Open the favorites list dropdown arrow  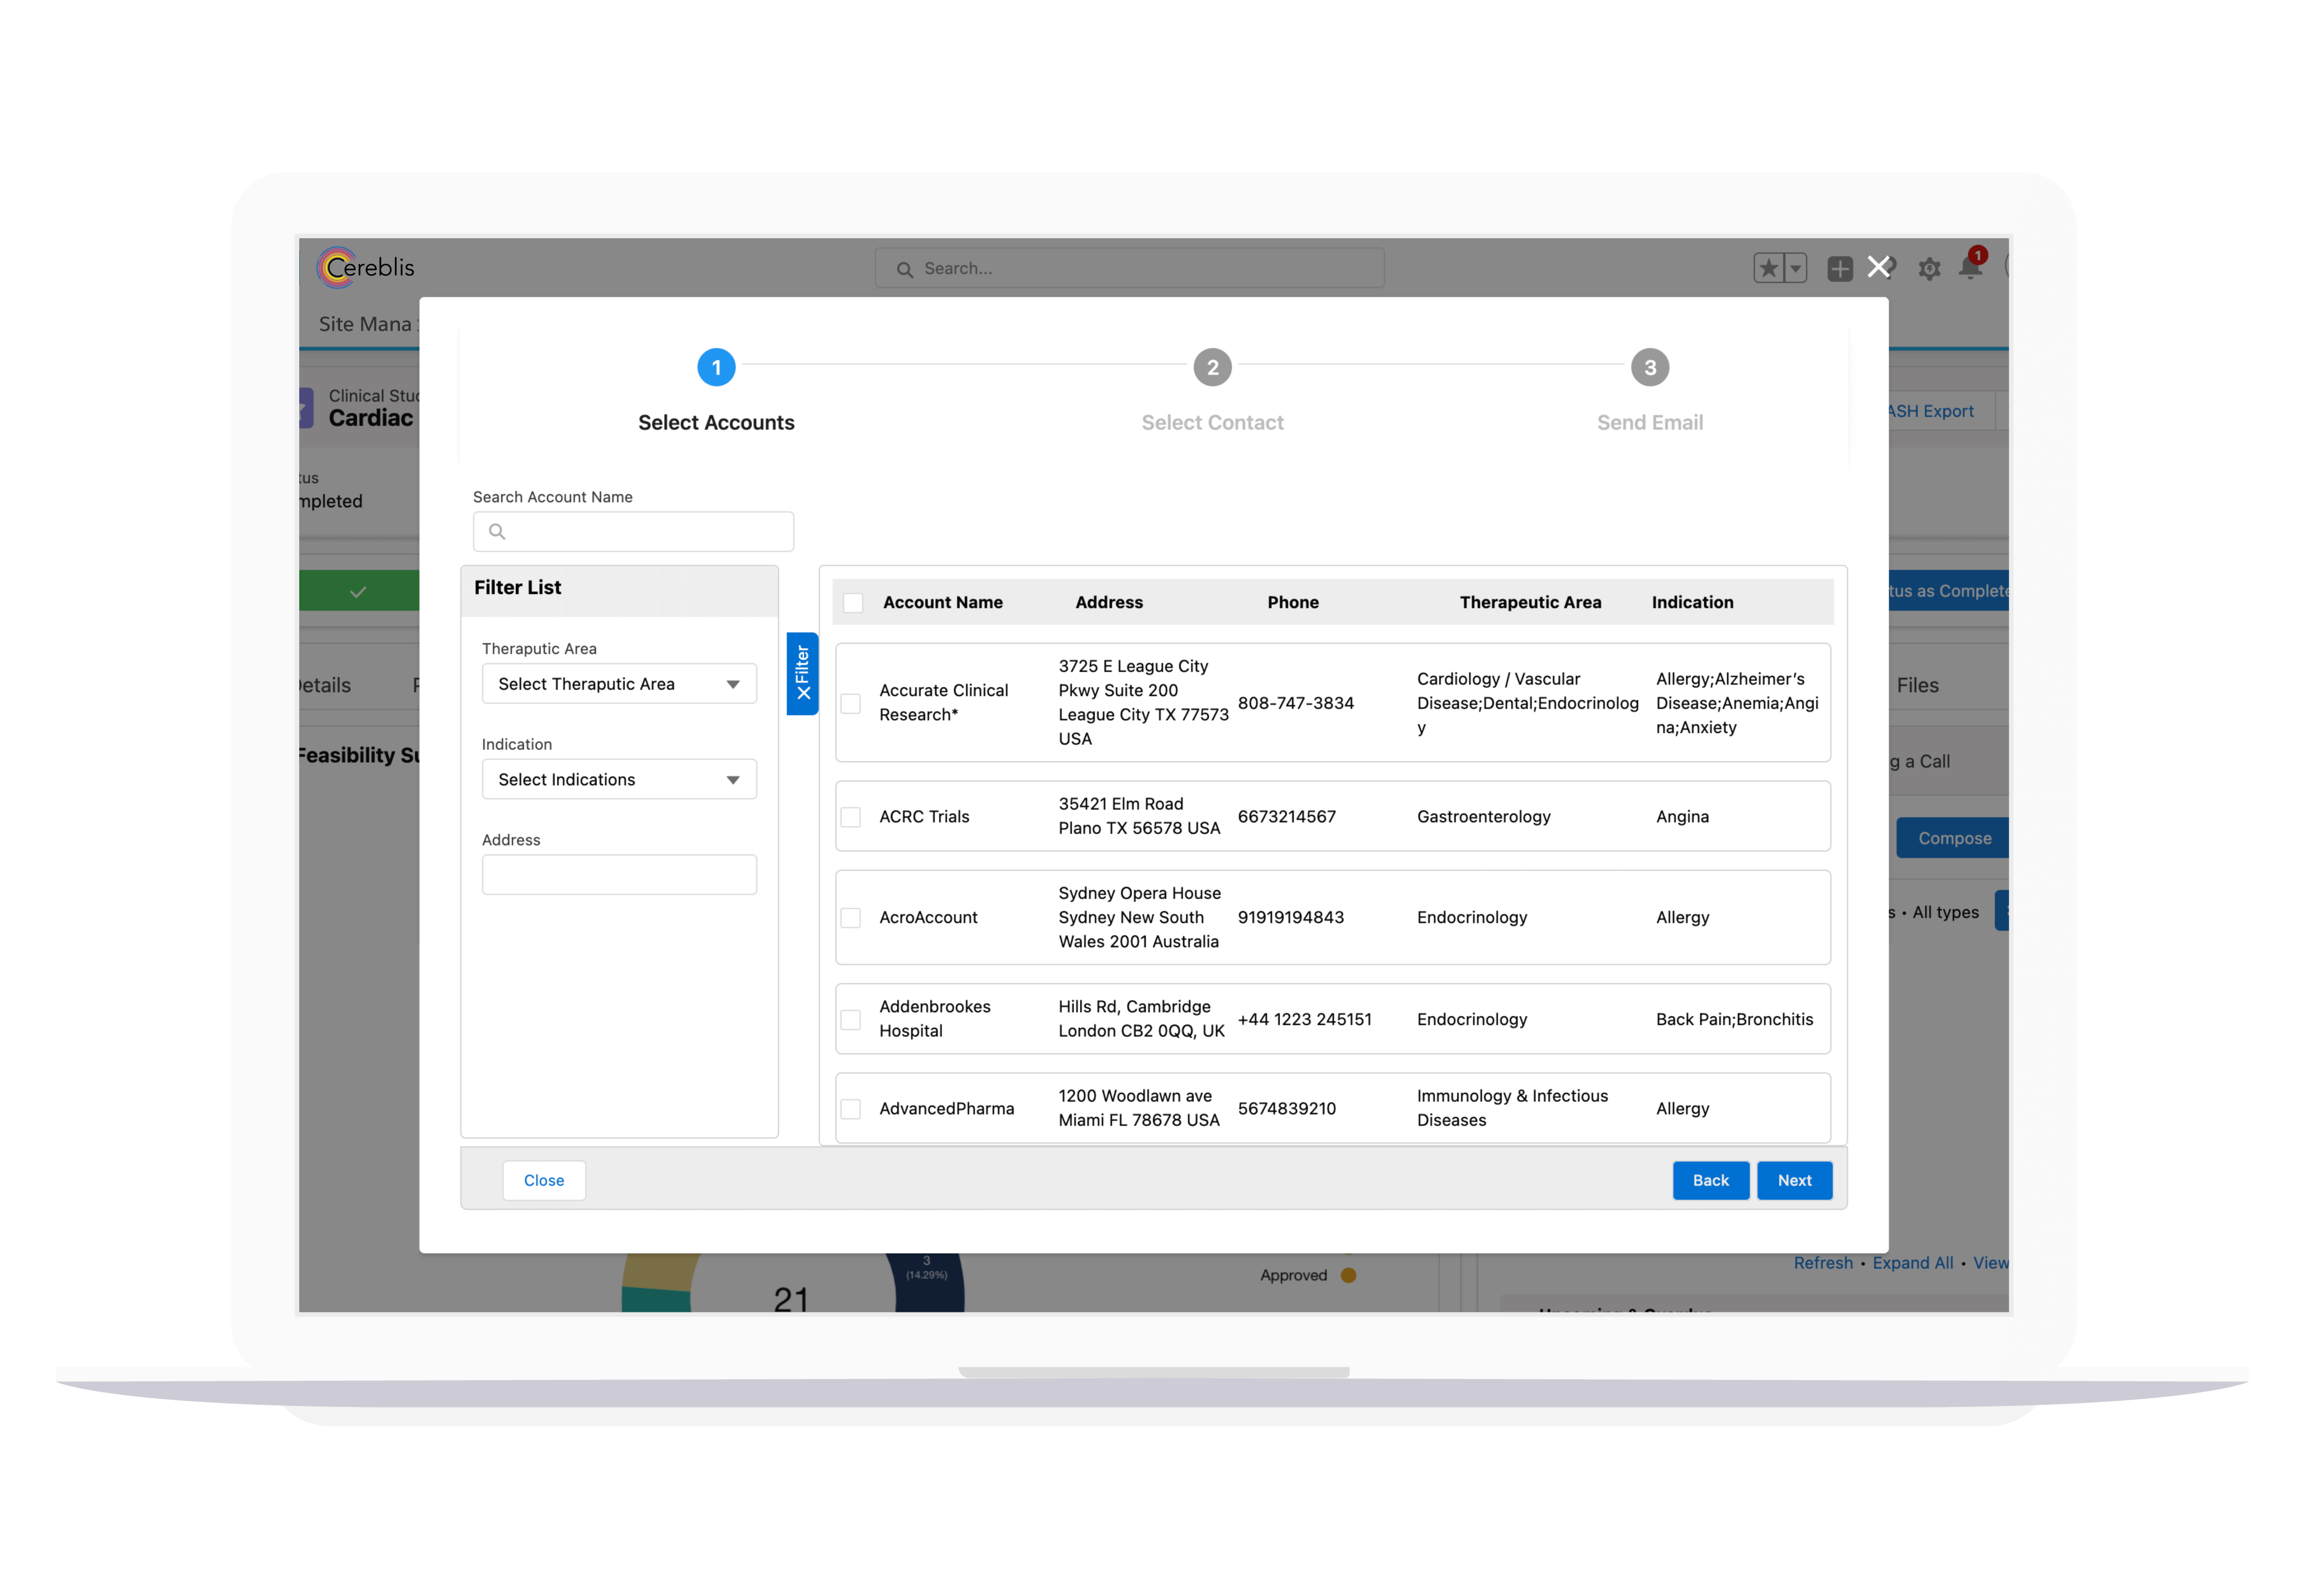click(1795, 268)
